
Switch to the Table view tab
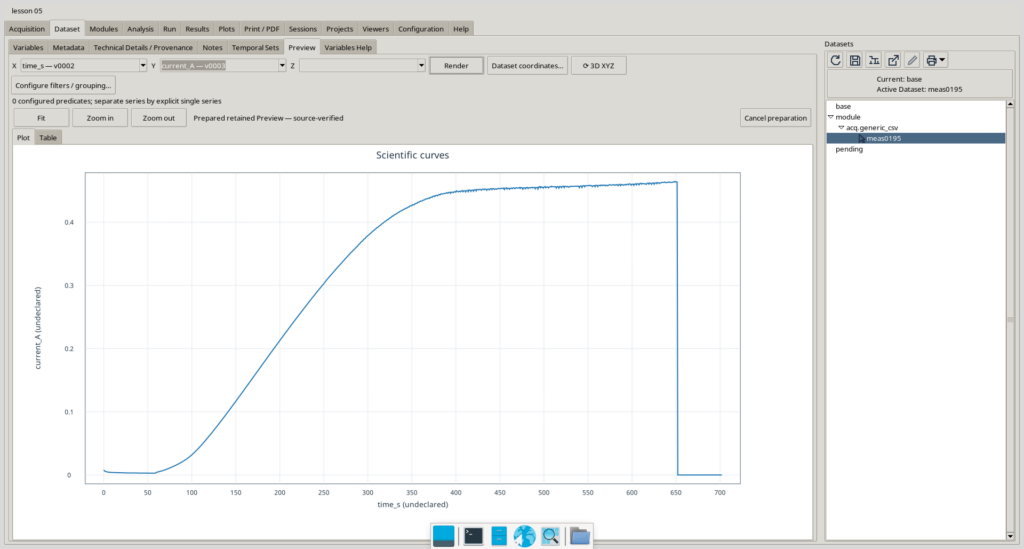(x=48, y=138)
